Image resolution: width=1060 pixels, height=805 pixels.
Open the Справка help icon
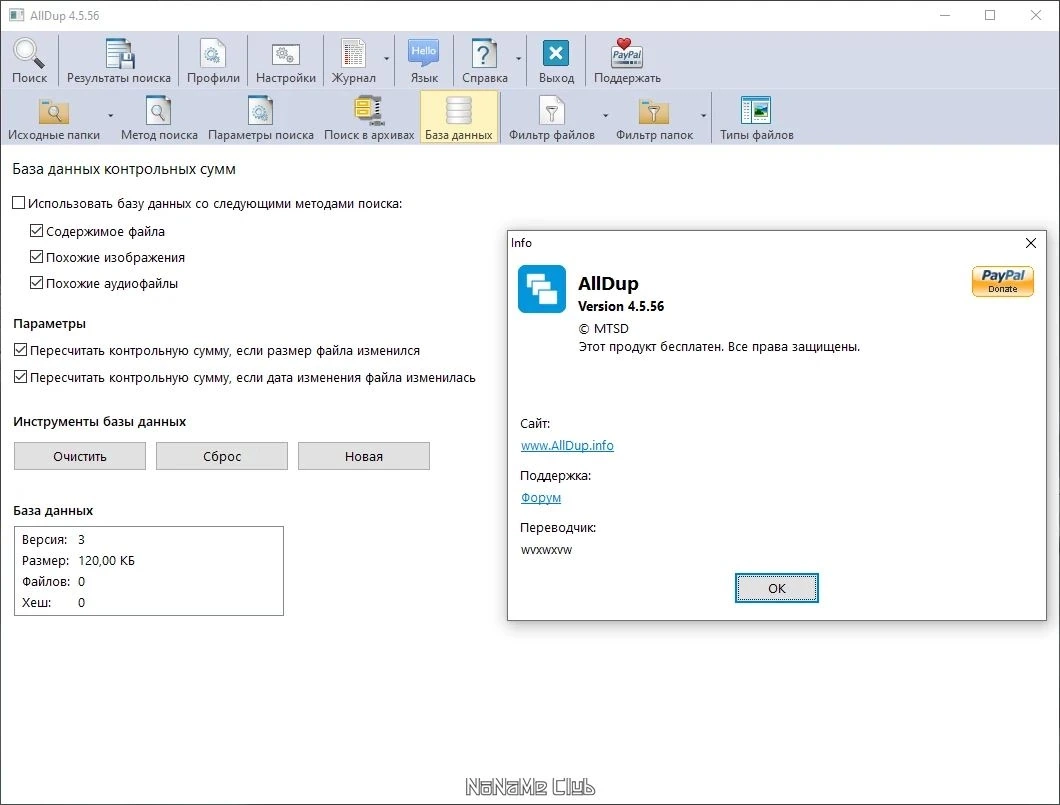tap(484, 53)
